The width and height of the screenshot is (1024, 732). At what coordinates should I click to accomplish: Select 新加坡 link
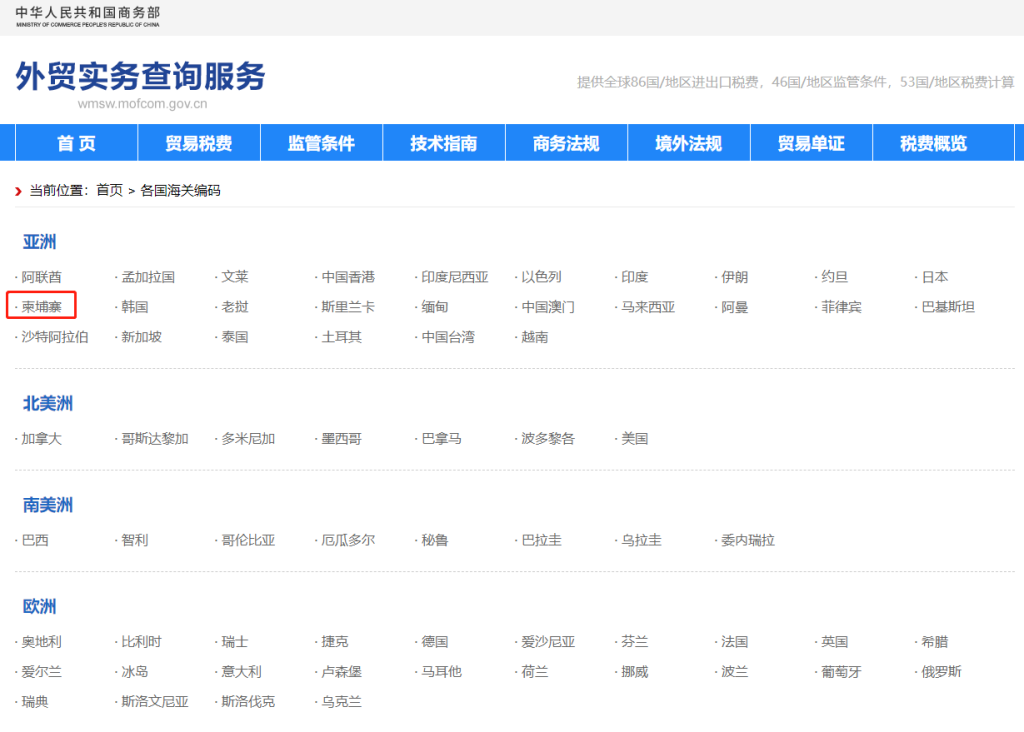pos(142,337)
